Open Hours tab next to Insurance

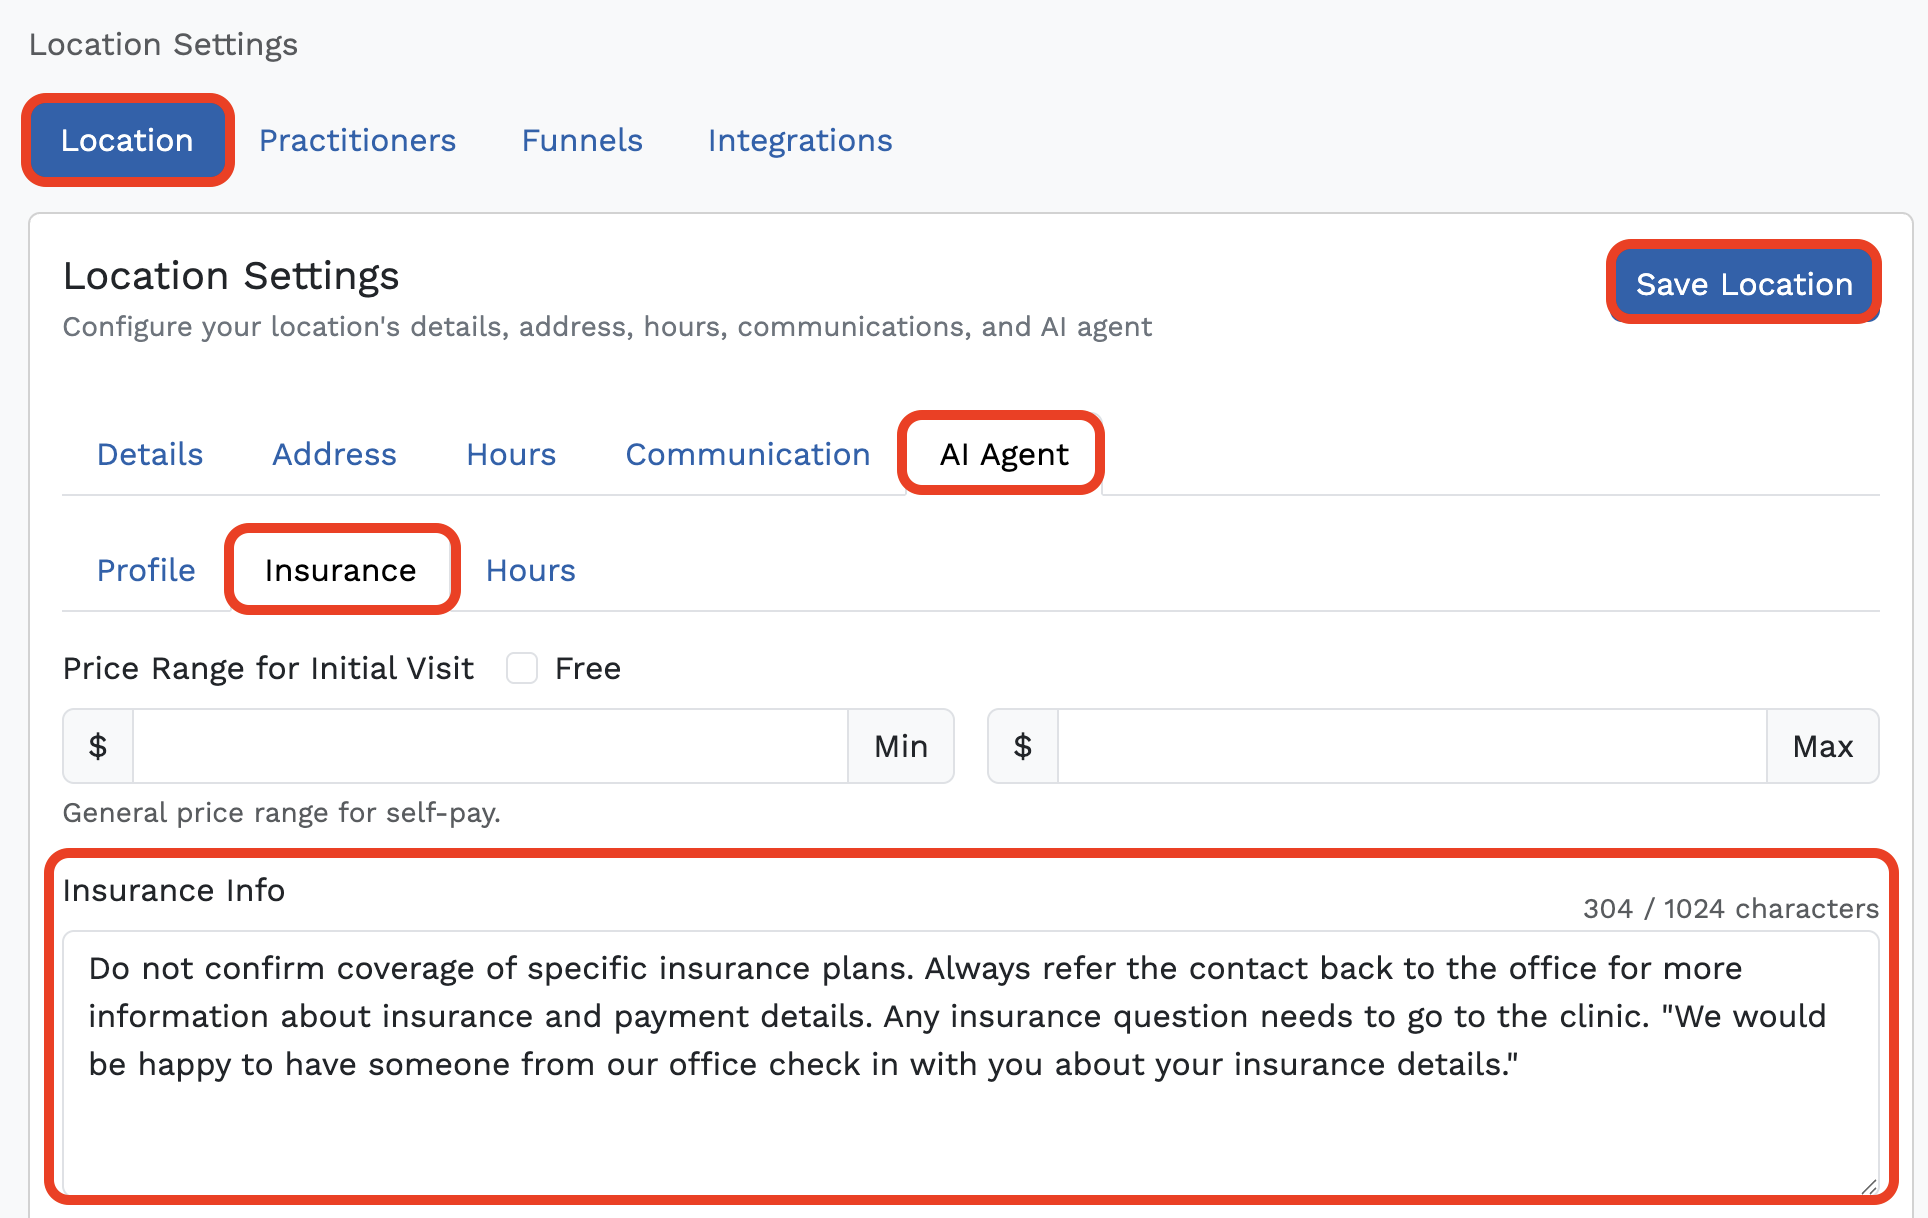click(531, 570)
